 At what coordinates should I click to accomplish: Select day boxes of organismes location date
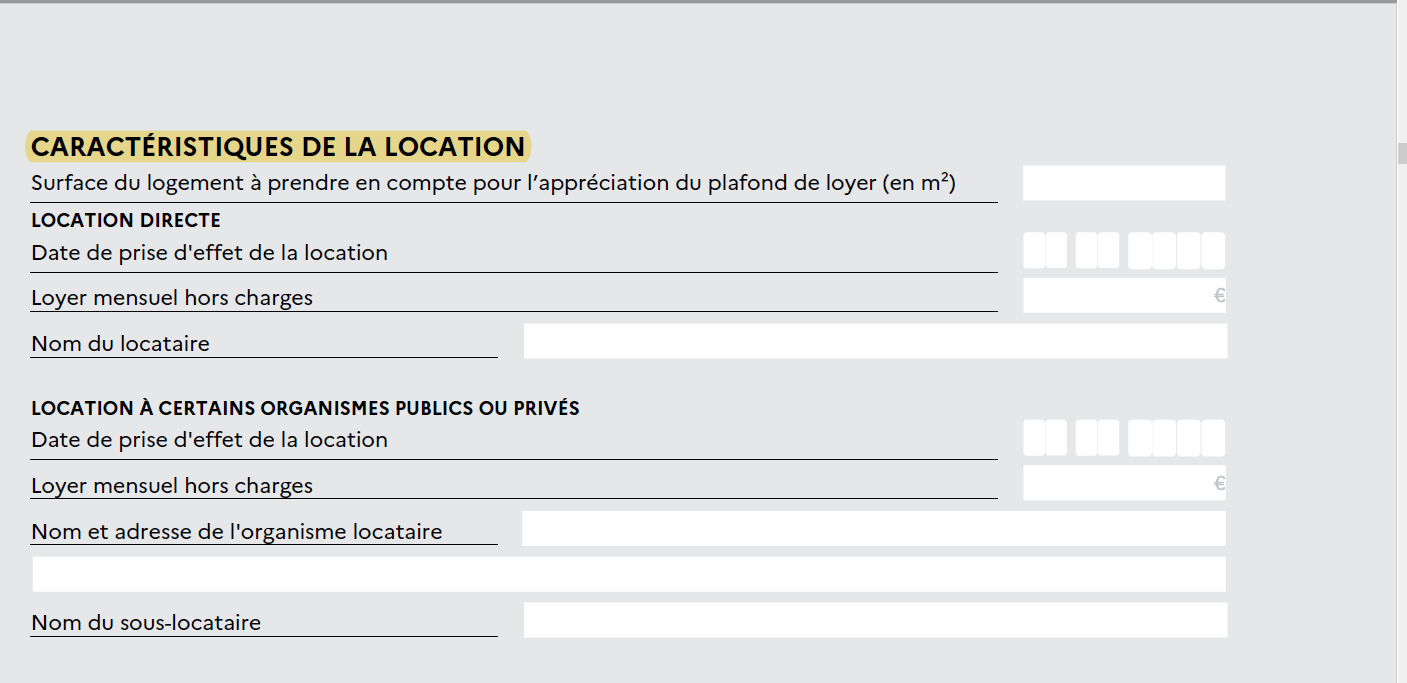coord(1045,438)
